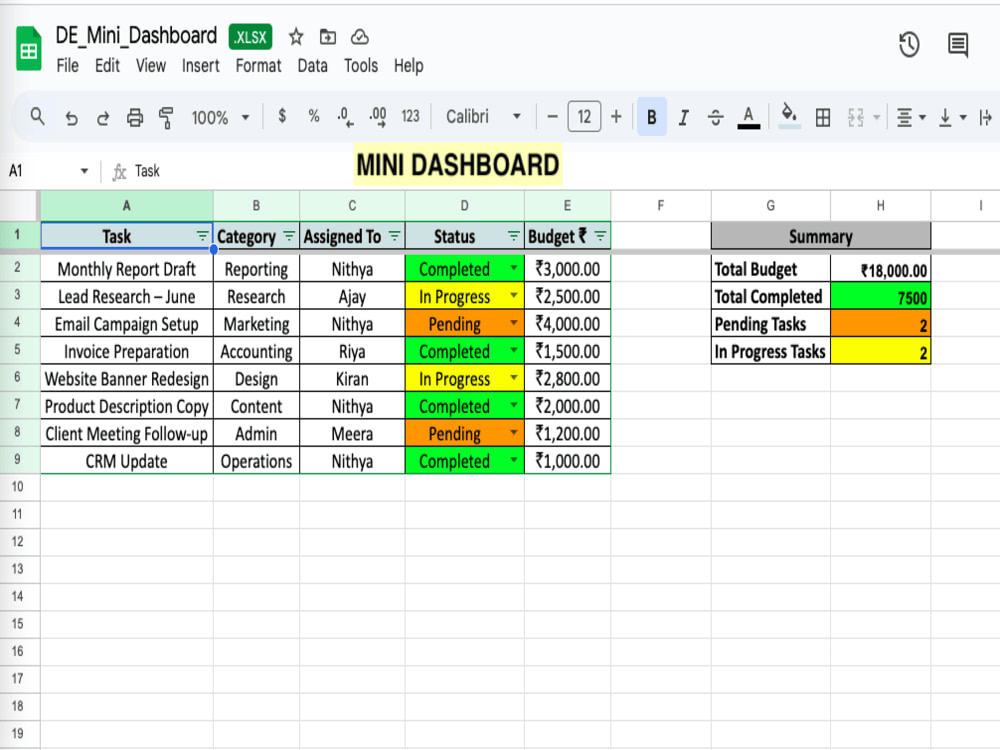Open the Edit menu

[x=107, y=66]
